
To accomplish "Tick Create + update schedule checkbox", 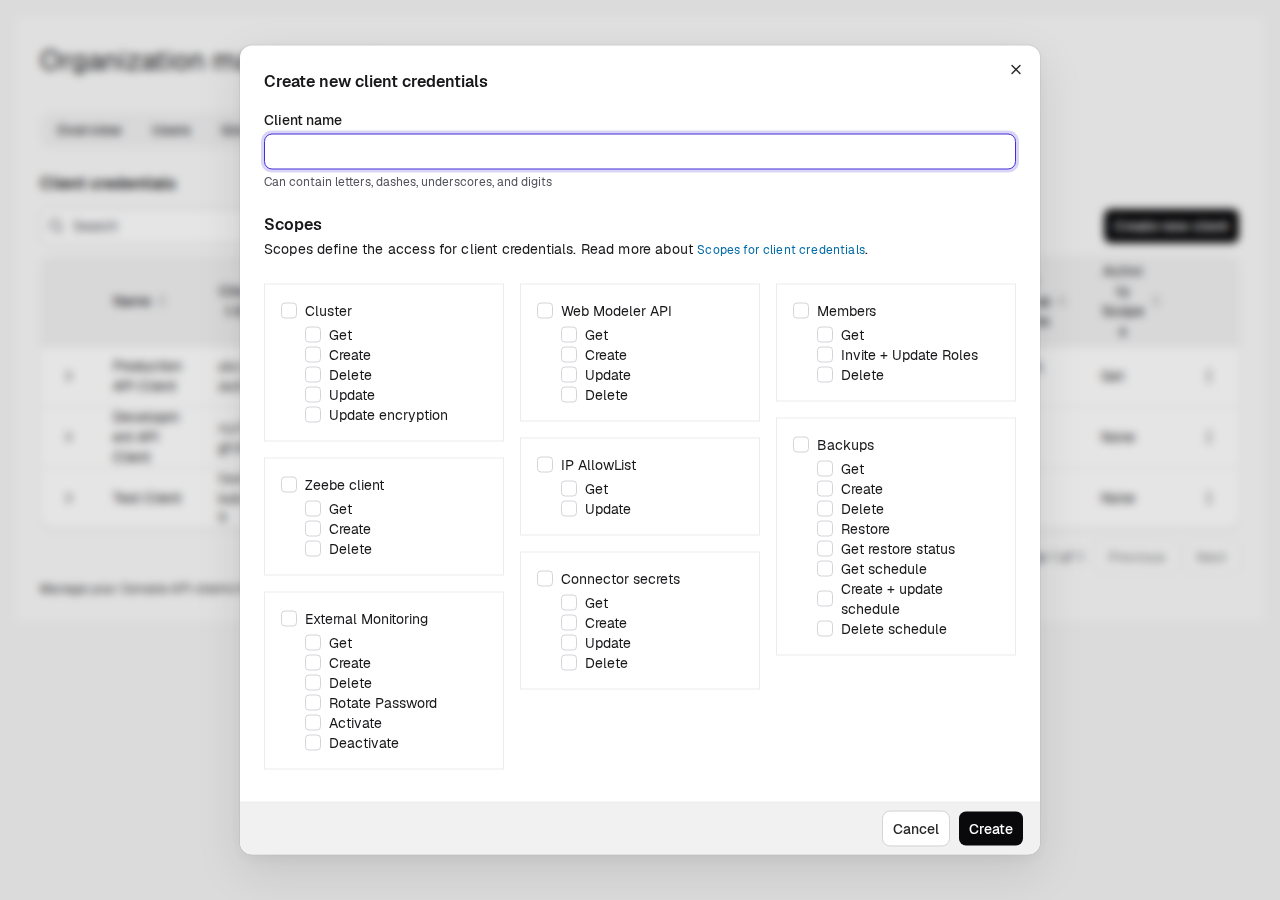I will click(825, 599).
